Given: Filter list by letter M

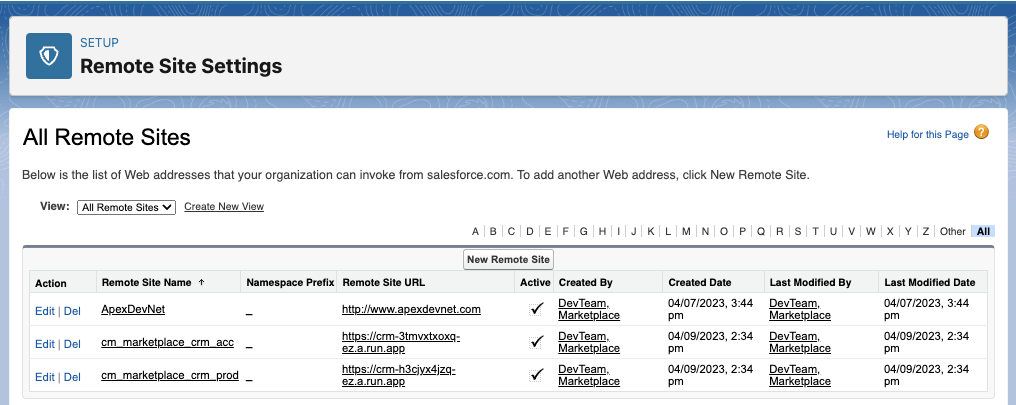Looking at the screenshot, I should pos(686,231).
